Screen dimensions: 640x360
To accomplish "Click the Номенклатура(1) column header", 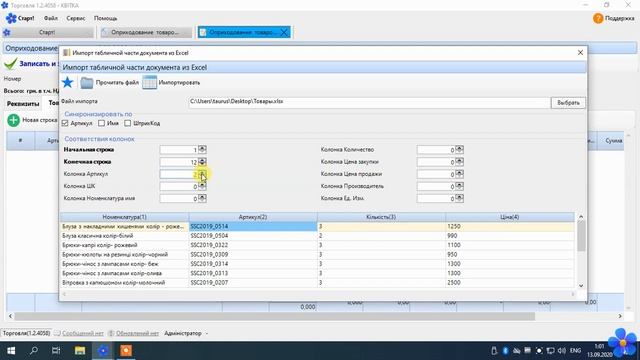I will click(x=124, y=217).
